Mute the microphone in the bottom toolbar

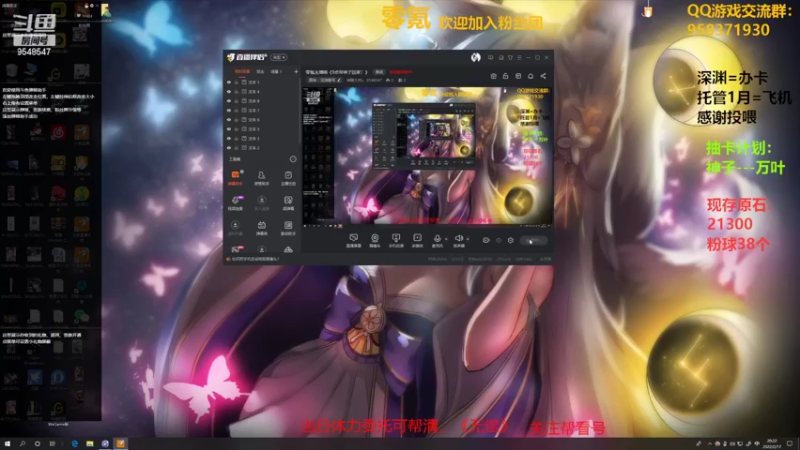pyautogui.click(x=437, y=239)
